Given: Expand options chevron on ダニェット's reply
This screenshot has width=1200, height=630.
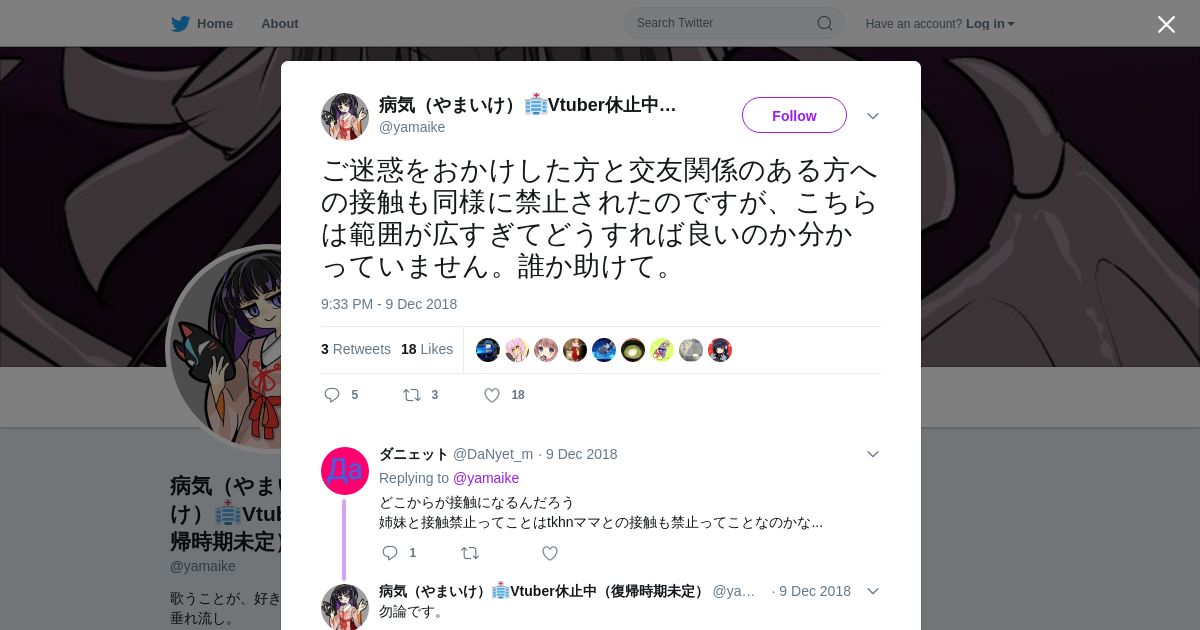Looking at the screenshot, I should (873, 454).
